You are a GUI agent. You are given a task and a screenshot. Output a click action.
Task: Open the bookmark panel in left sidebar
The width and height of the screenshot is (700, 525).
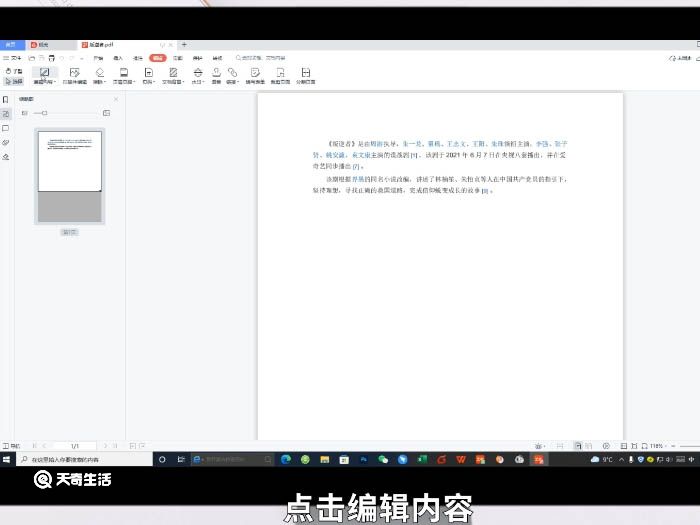(x=6, y=100)
